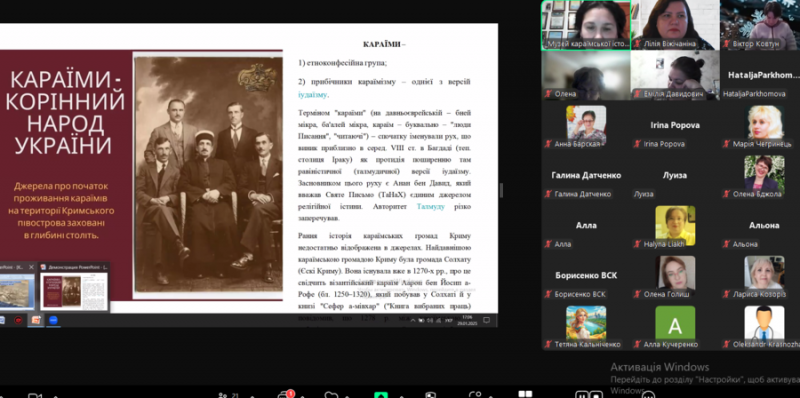The width and height of the screenshot is (800, 398).
Task: Select Емілія Давидович's video tile
Action: click(x=675, y=74)
